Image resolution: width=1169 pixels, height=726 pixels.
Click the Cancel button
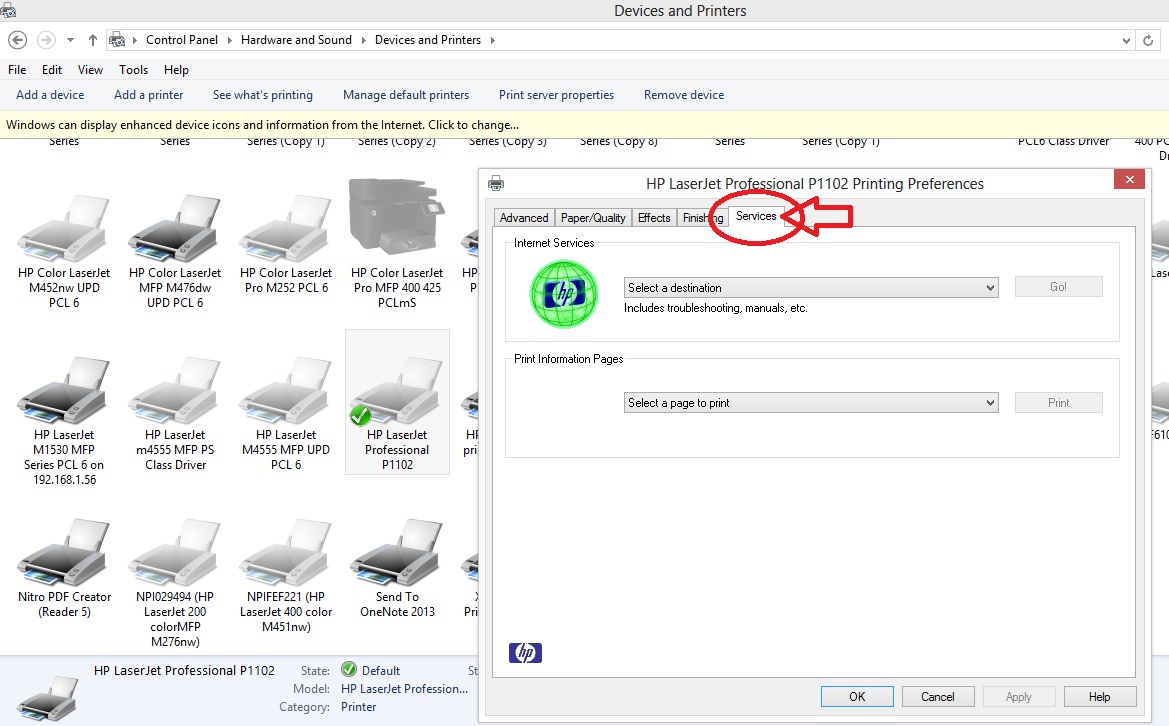[938, 696]
